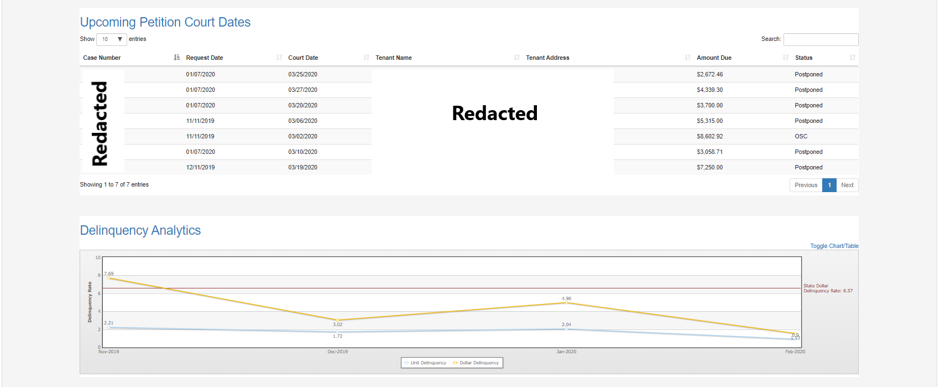Sort table by Request Date icon

[279, 58]
